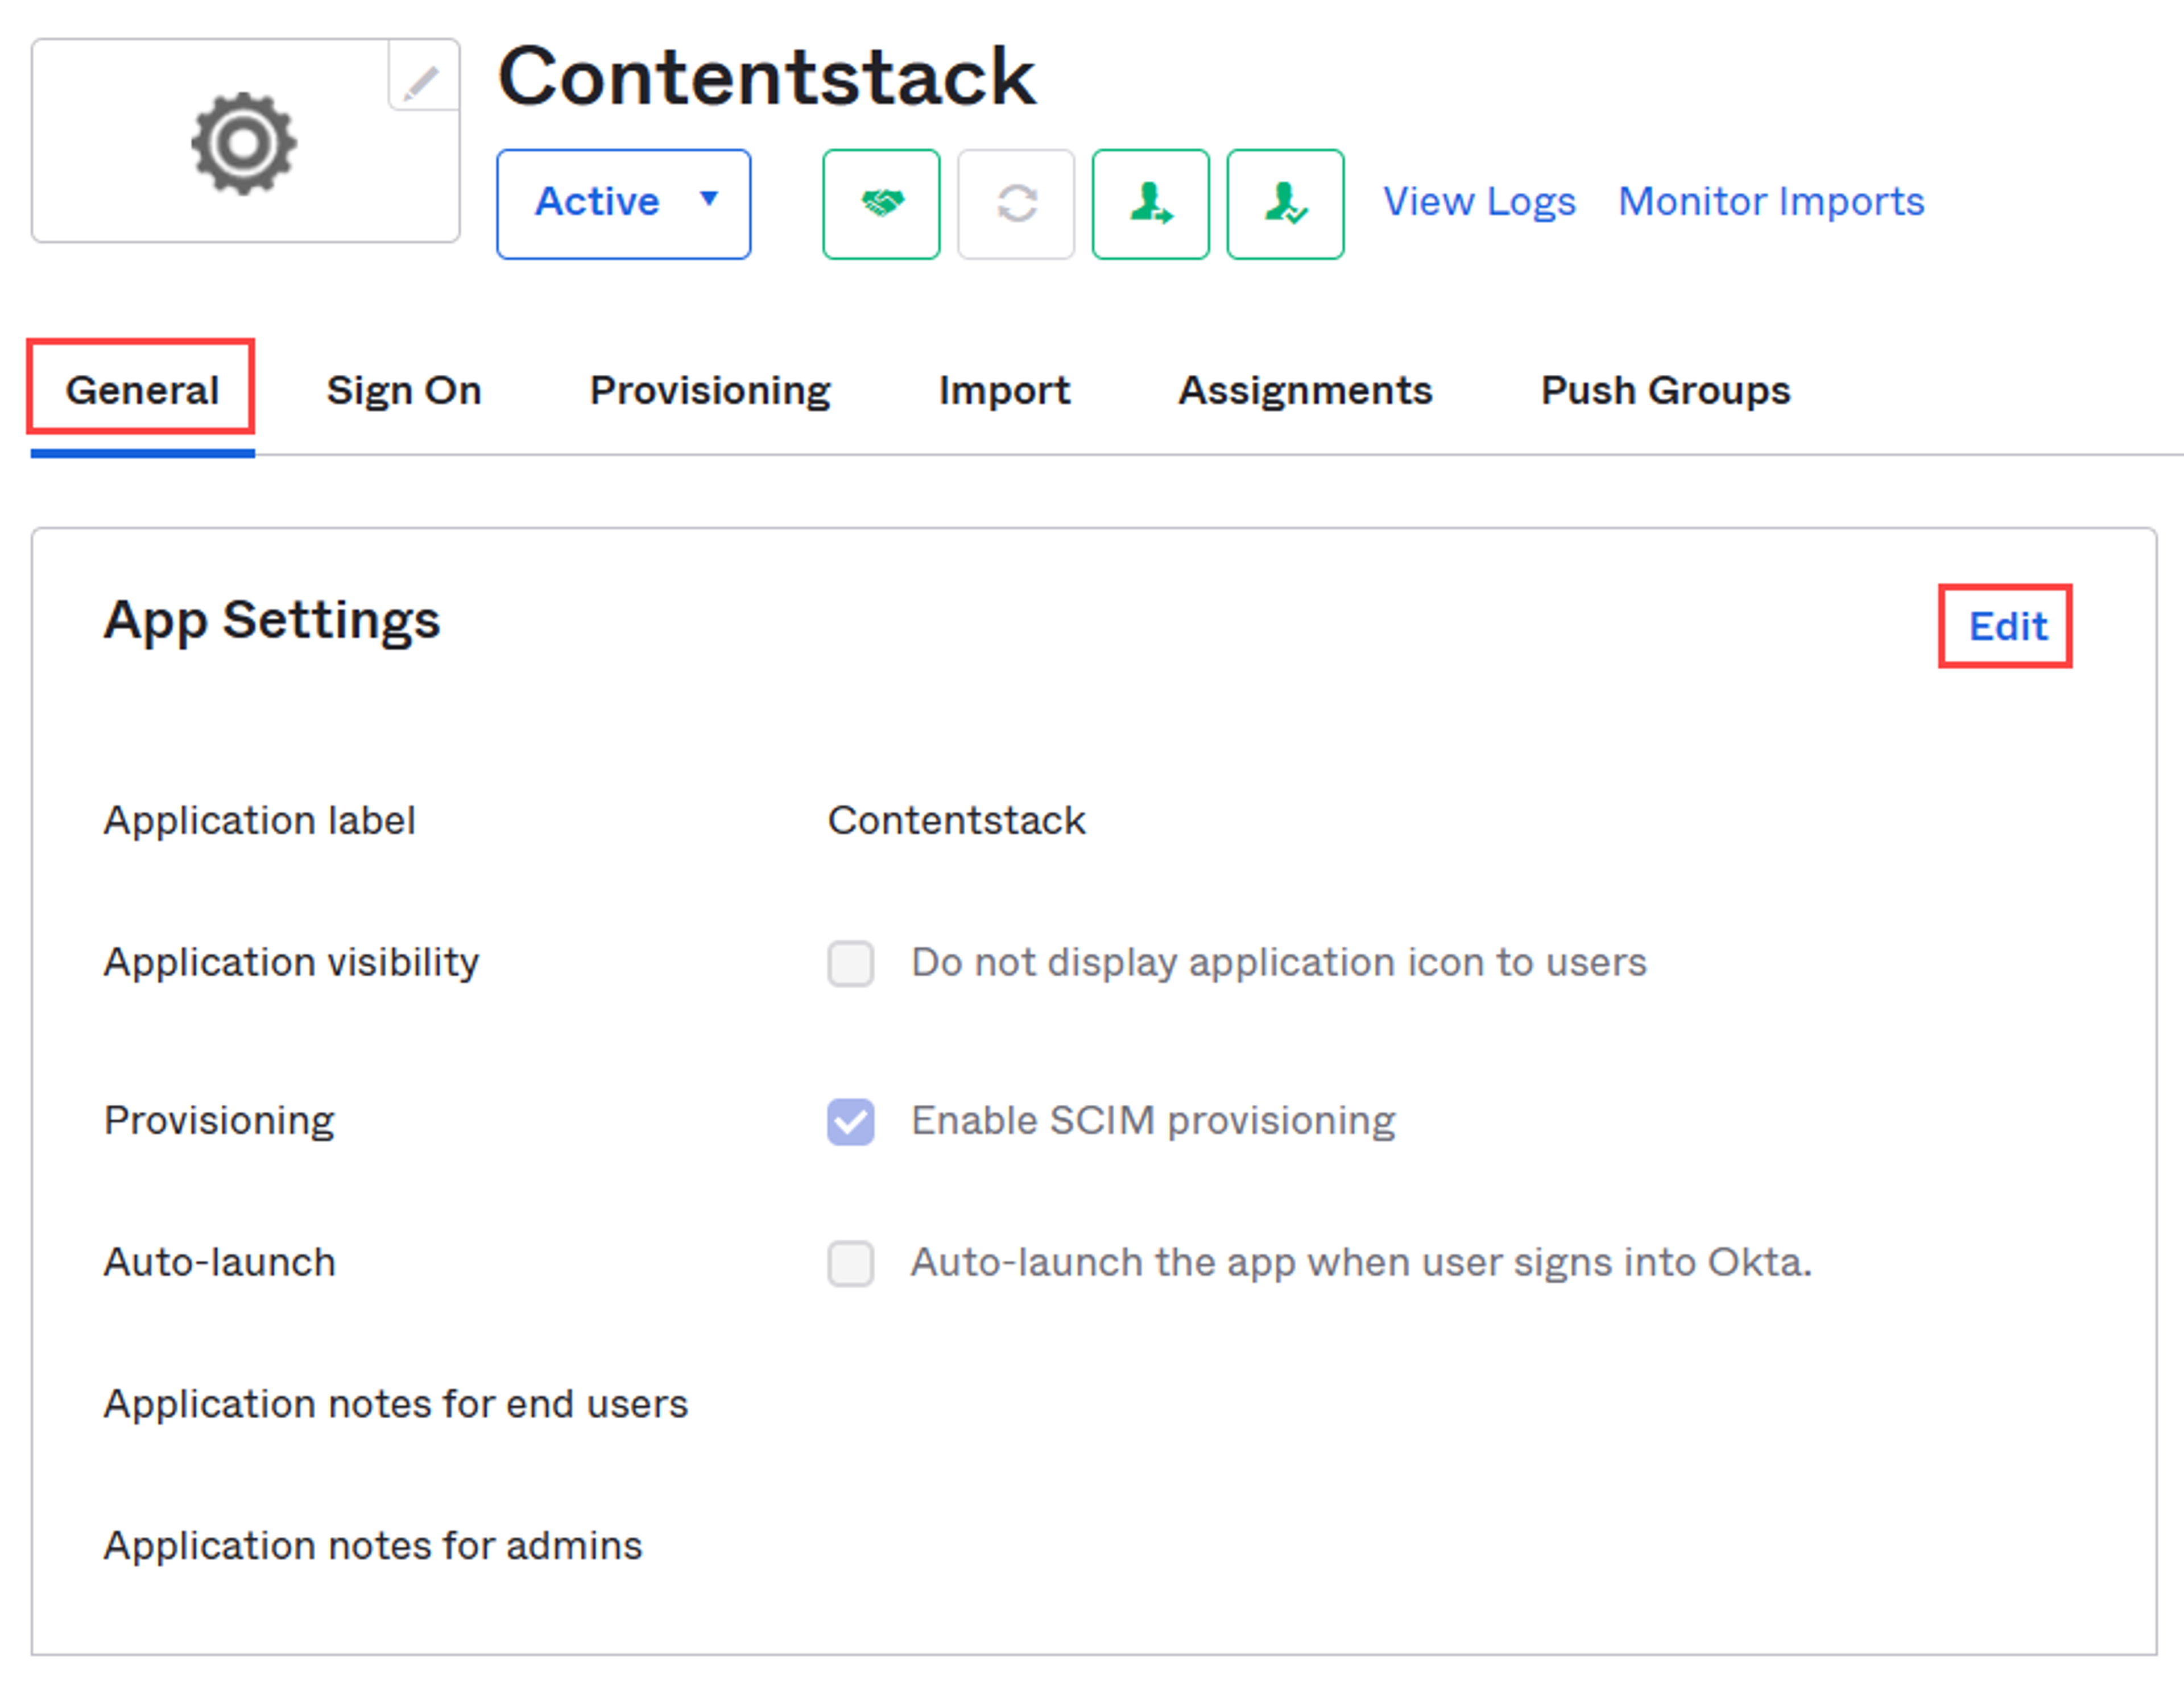Click the App Settings heading
This screenshot has width=2184, height=1682.
(272, 621)
